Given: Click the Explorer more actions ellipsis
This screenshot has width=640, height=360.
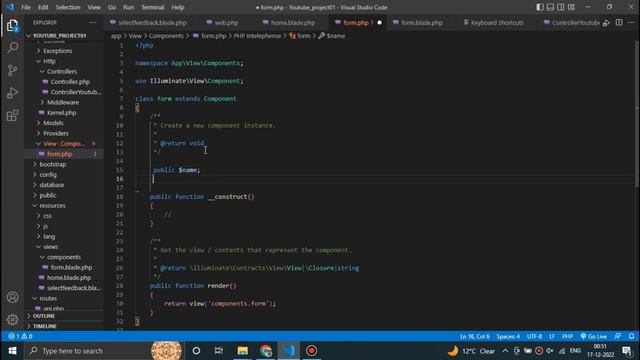Looking at the screenshot, I should point(93,22).
